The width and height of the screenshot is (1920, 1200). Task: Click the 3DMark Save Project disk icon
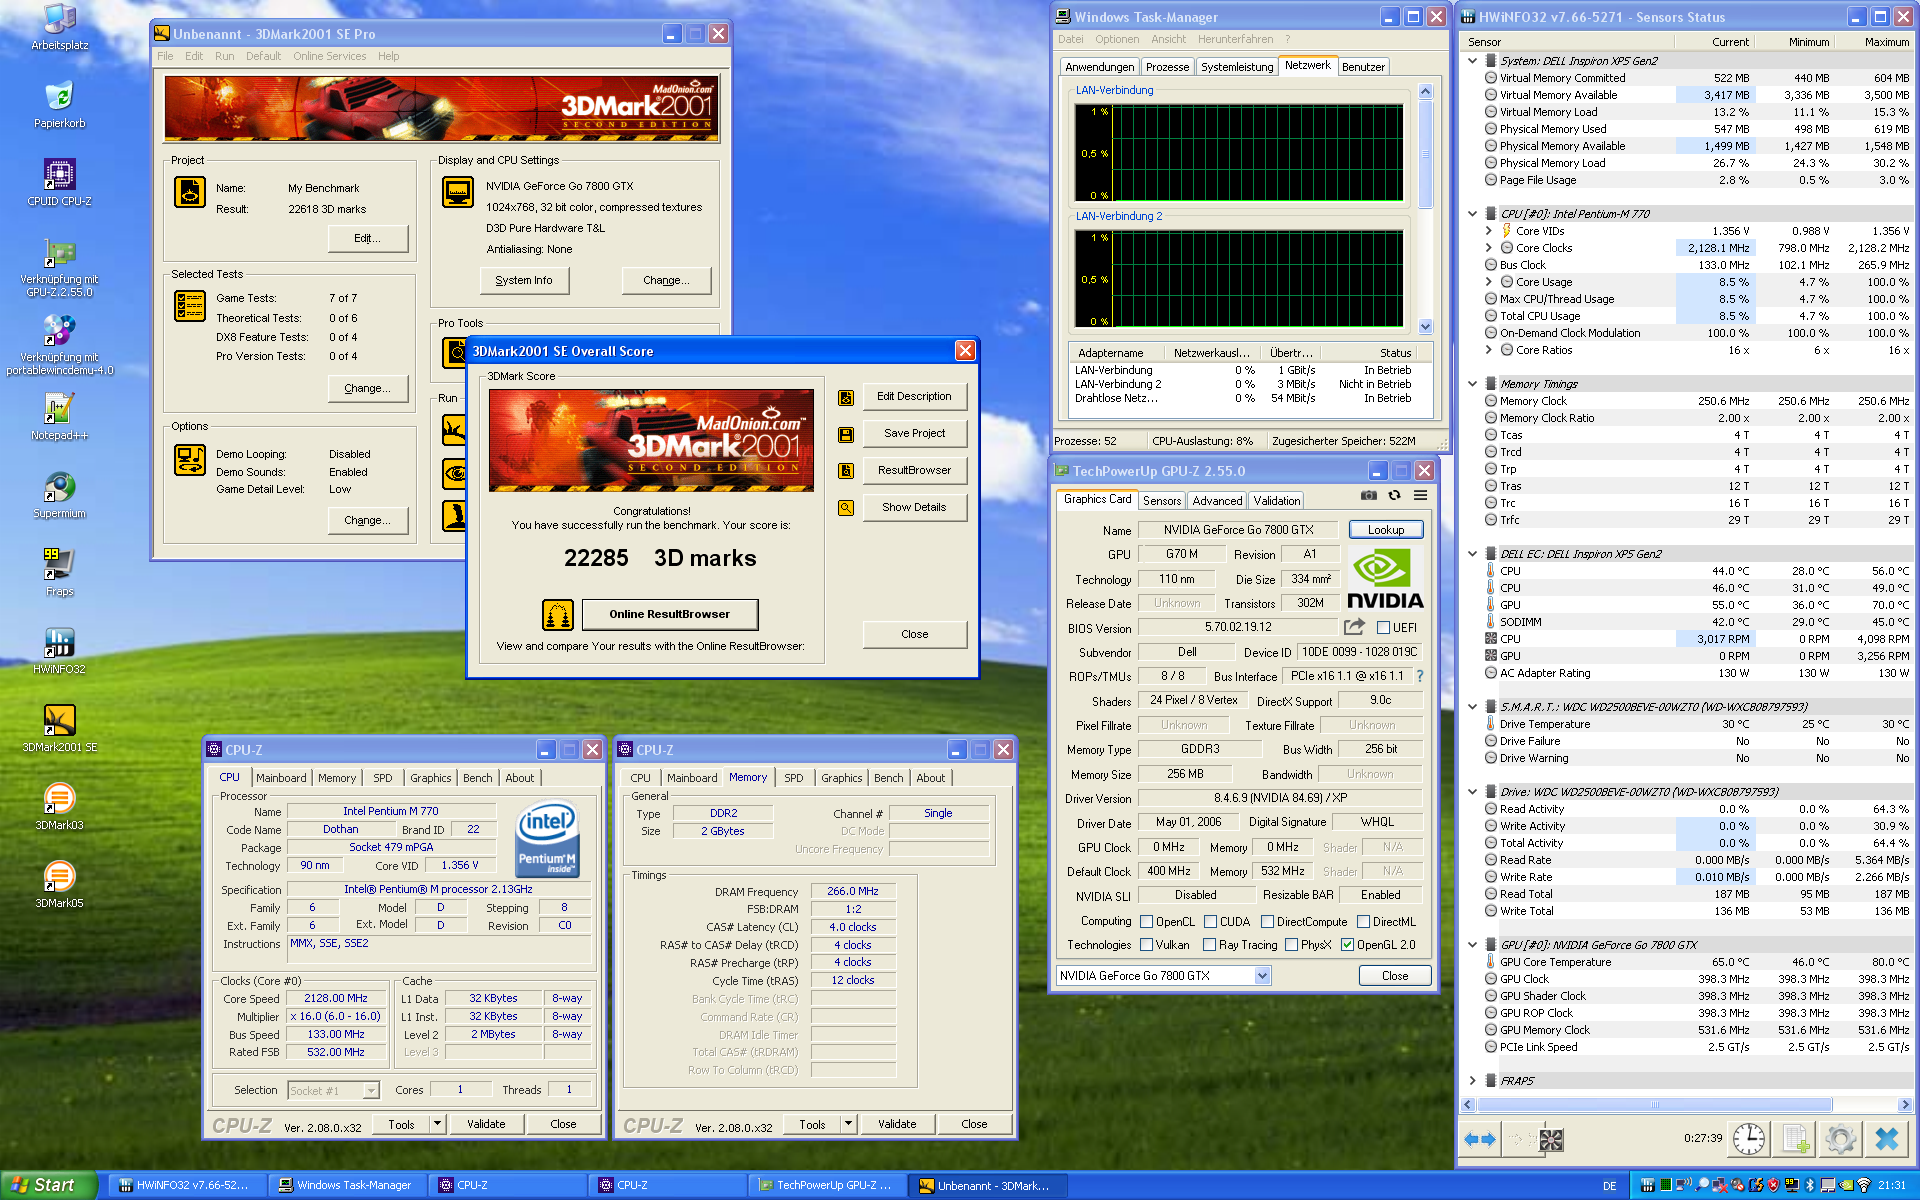point(846,434)
